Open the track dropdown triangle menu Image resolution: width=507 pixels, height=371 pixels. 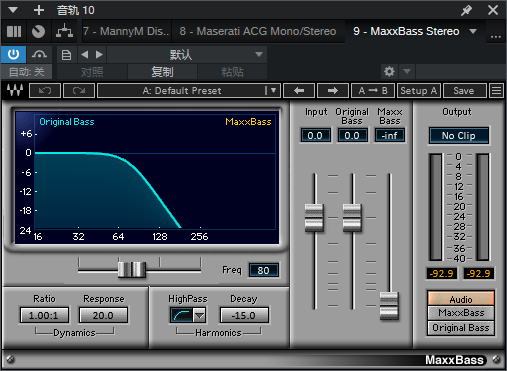13,10
